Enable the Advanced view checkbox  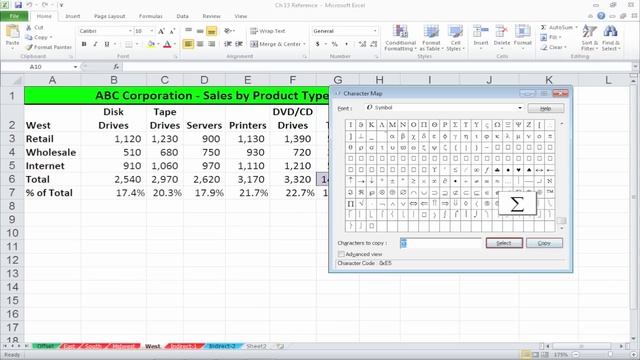click(x=341, y=254)
